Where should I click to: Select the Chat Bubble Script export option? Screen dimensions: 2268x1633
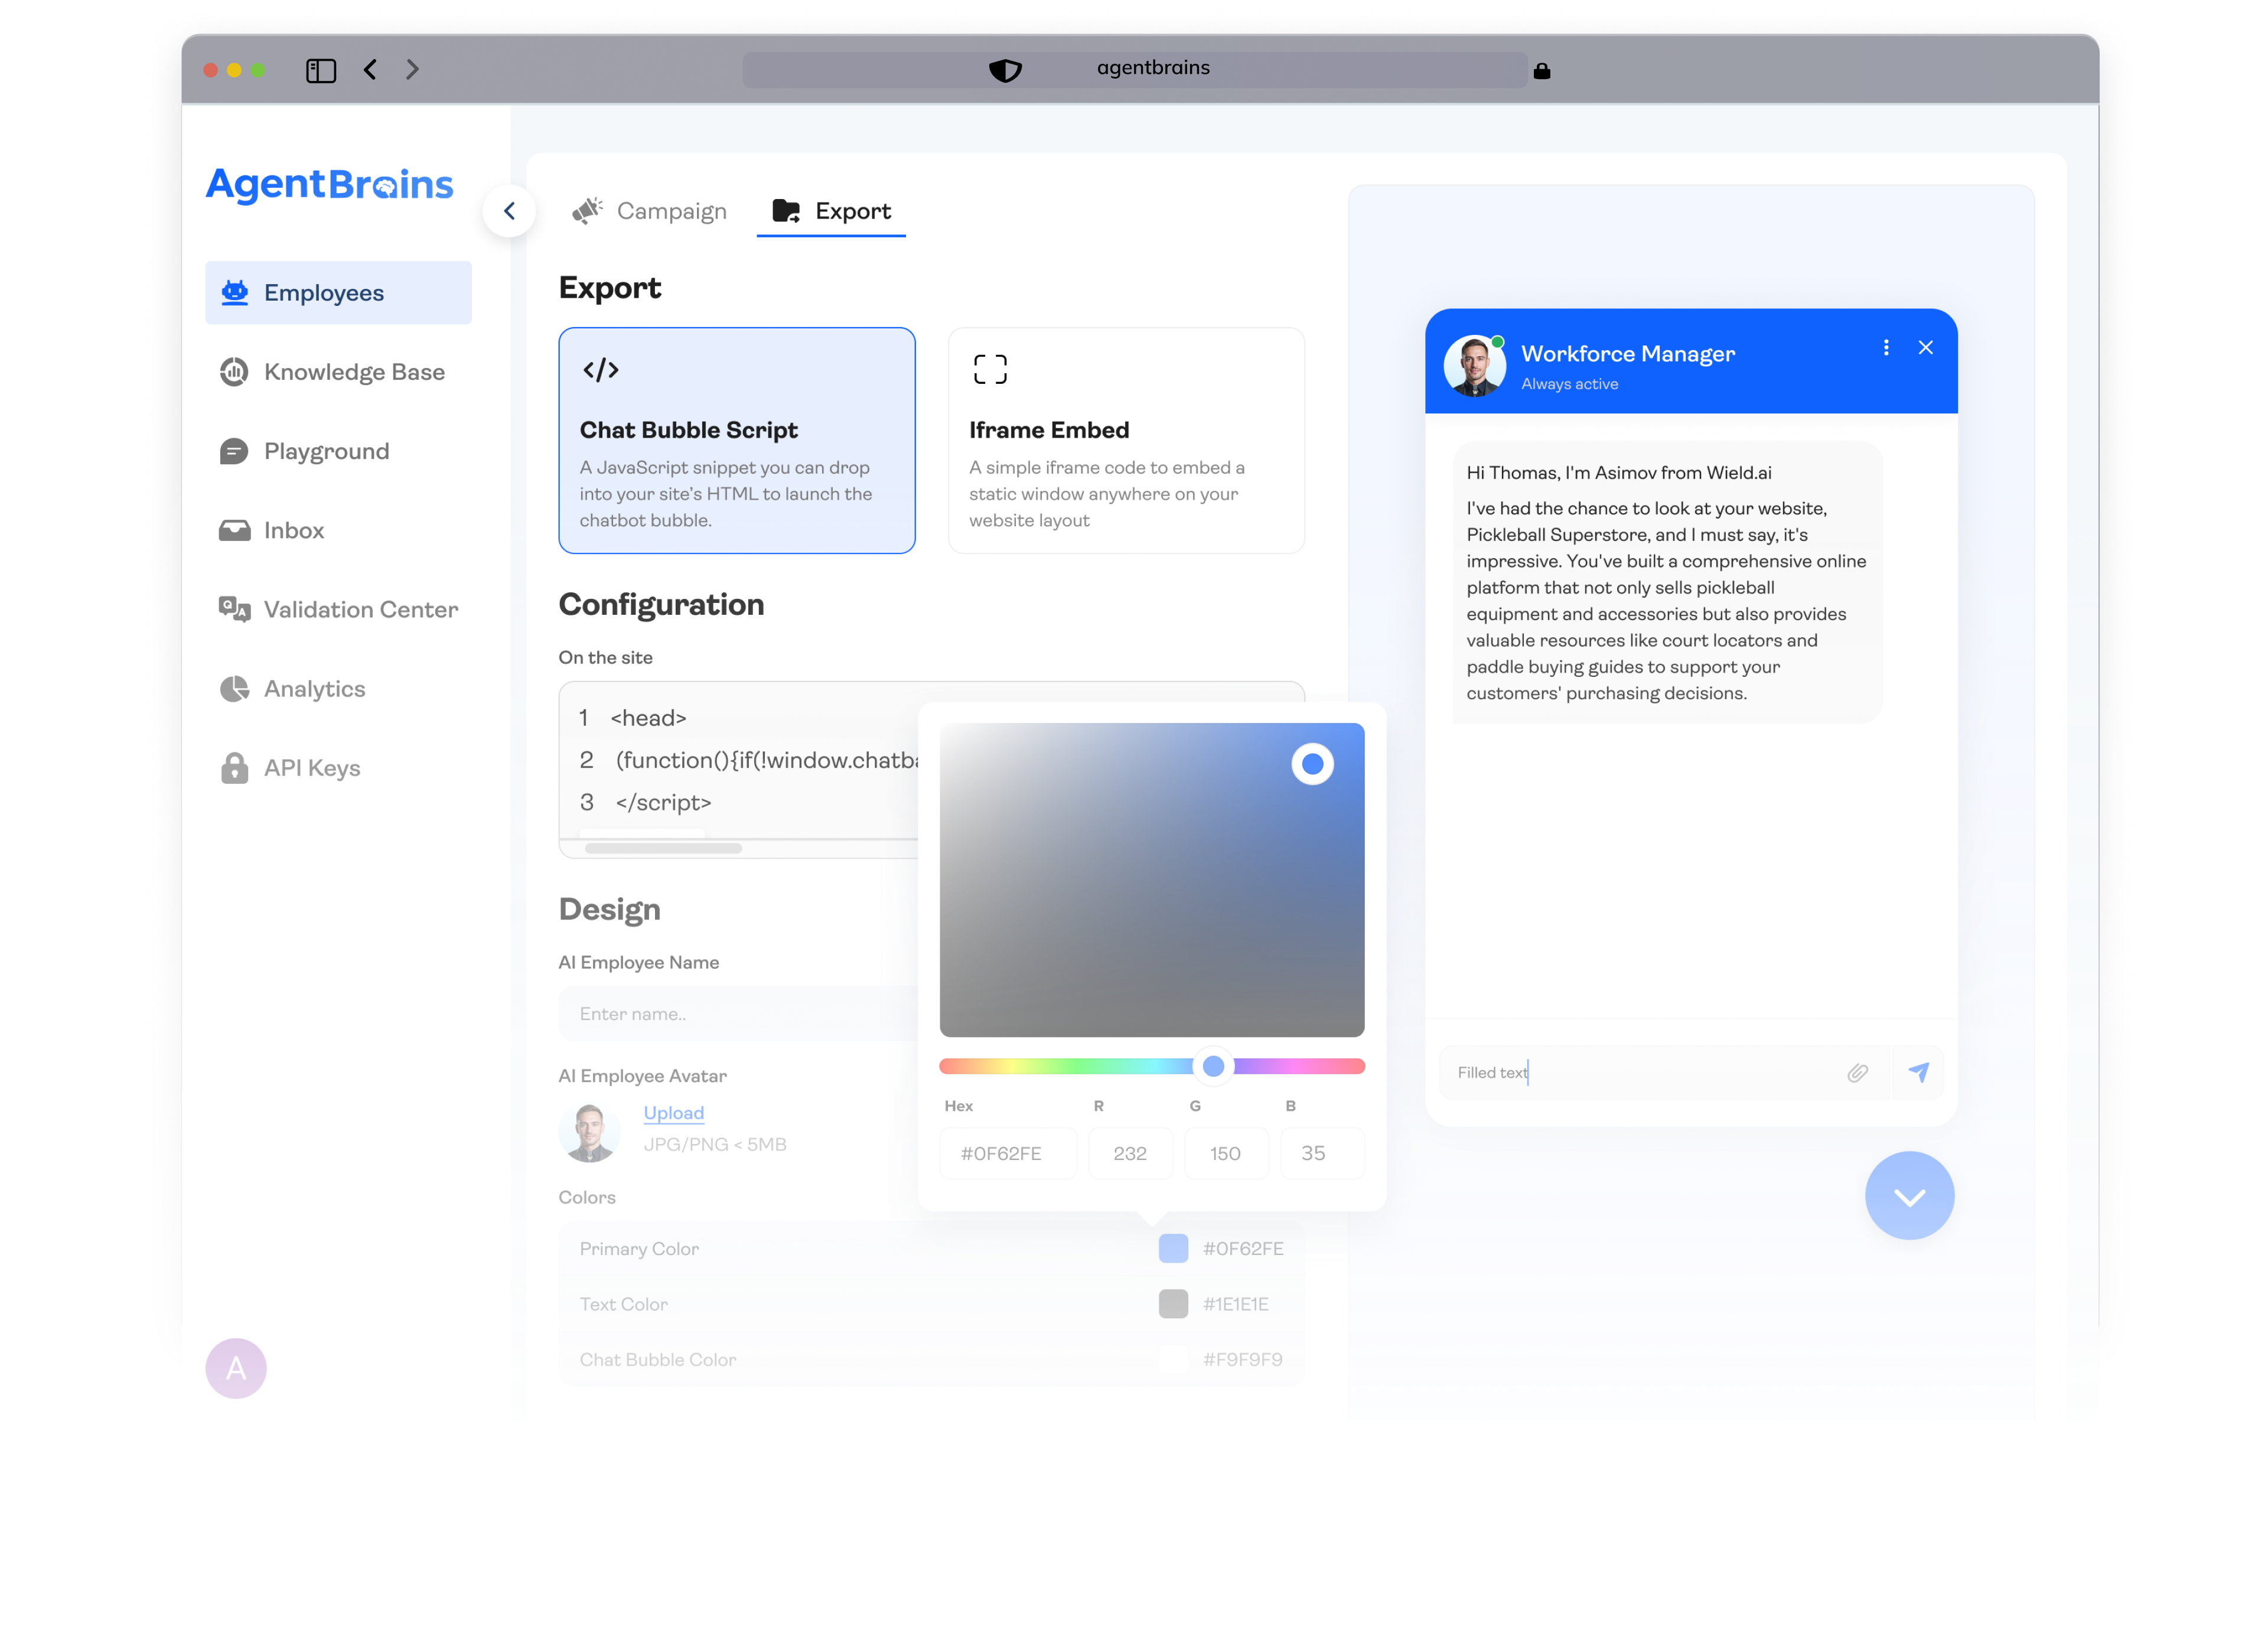coord(737,440)
